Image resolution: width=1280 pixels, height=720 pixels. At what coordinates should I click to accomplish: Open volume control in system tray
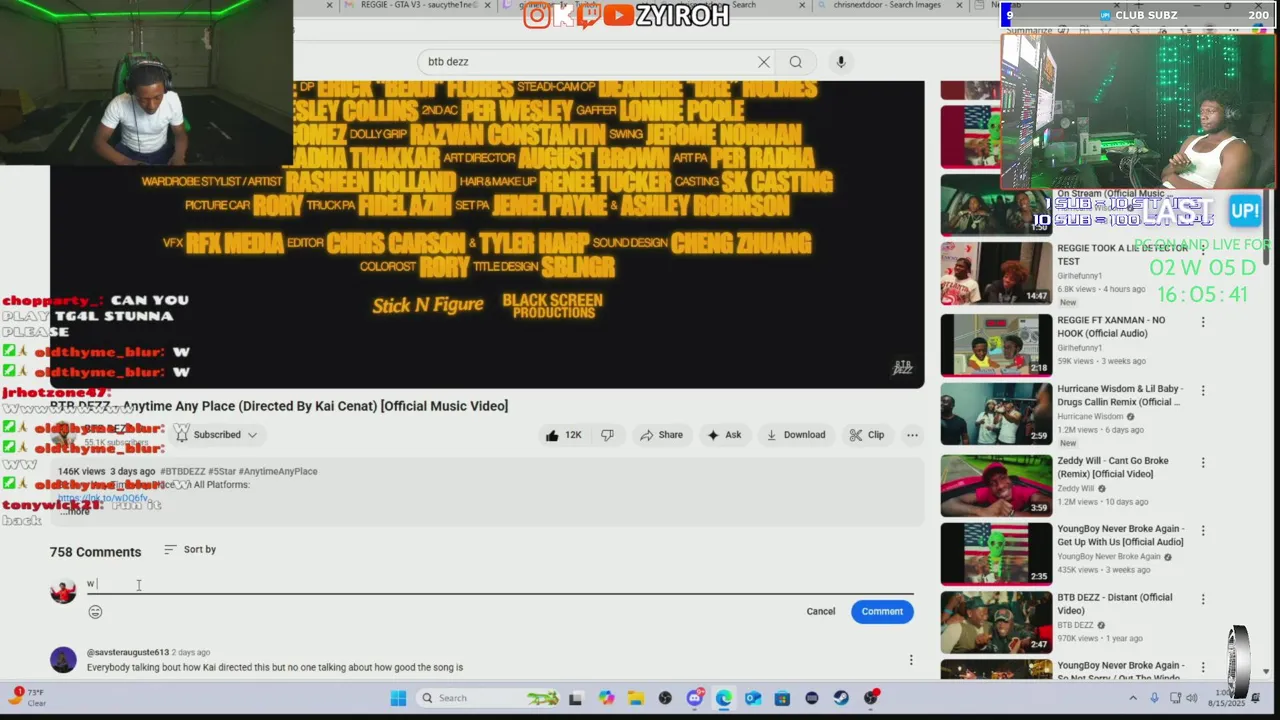[x=1191, y=698]
